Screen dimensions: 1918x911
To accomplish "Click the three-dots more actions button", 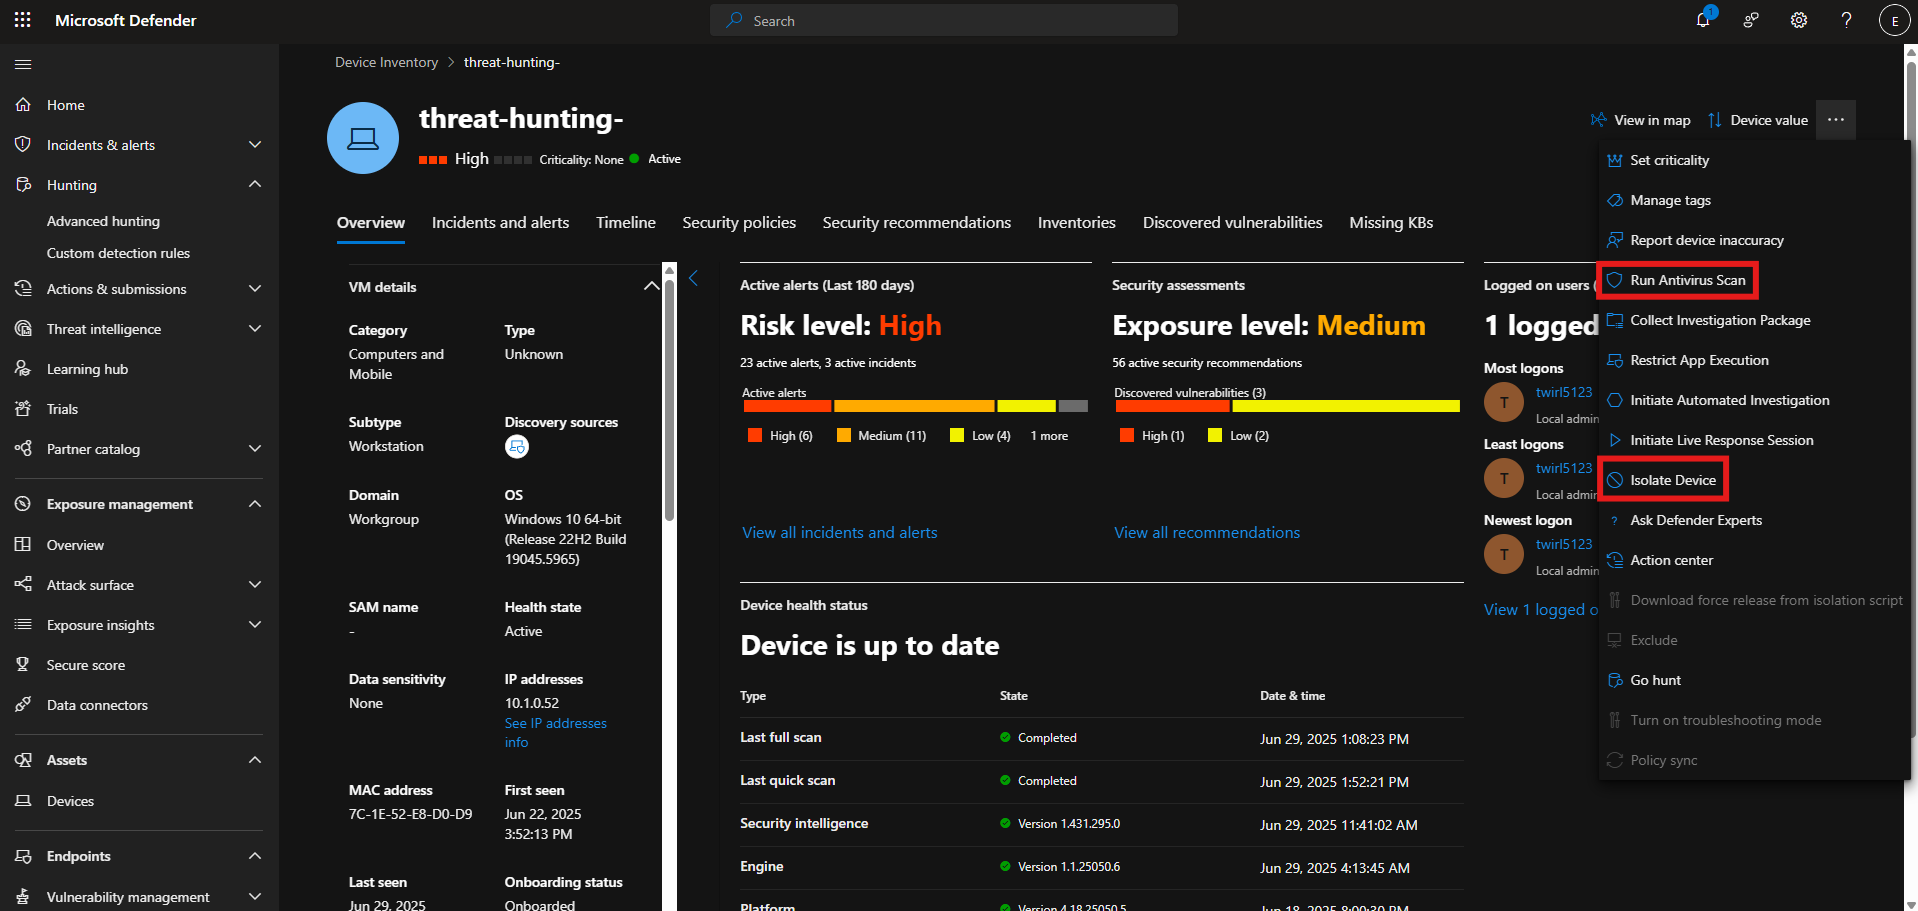I will pyautogui.click(x=1836, y=120).
